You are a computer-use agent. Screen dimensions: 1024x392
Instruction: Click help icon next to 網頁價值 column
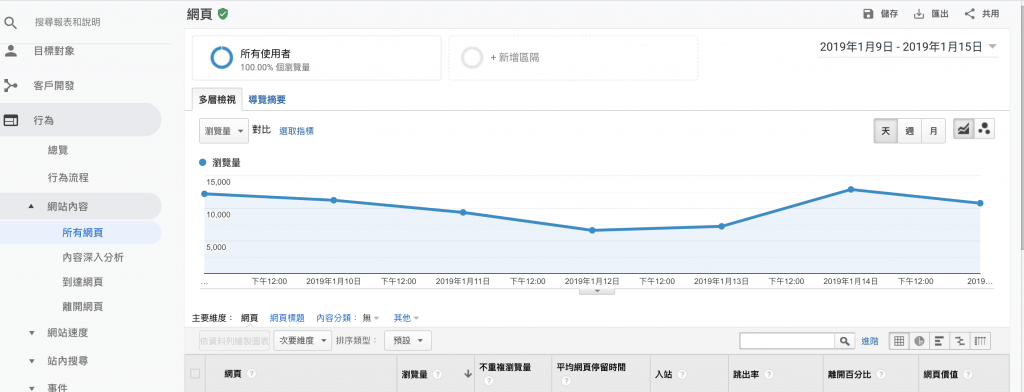(968, 374)
